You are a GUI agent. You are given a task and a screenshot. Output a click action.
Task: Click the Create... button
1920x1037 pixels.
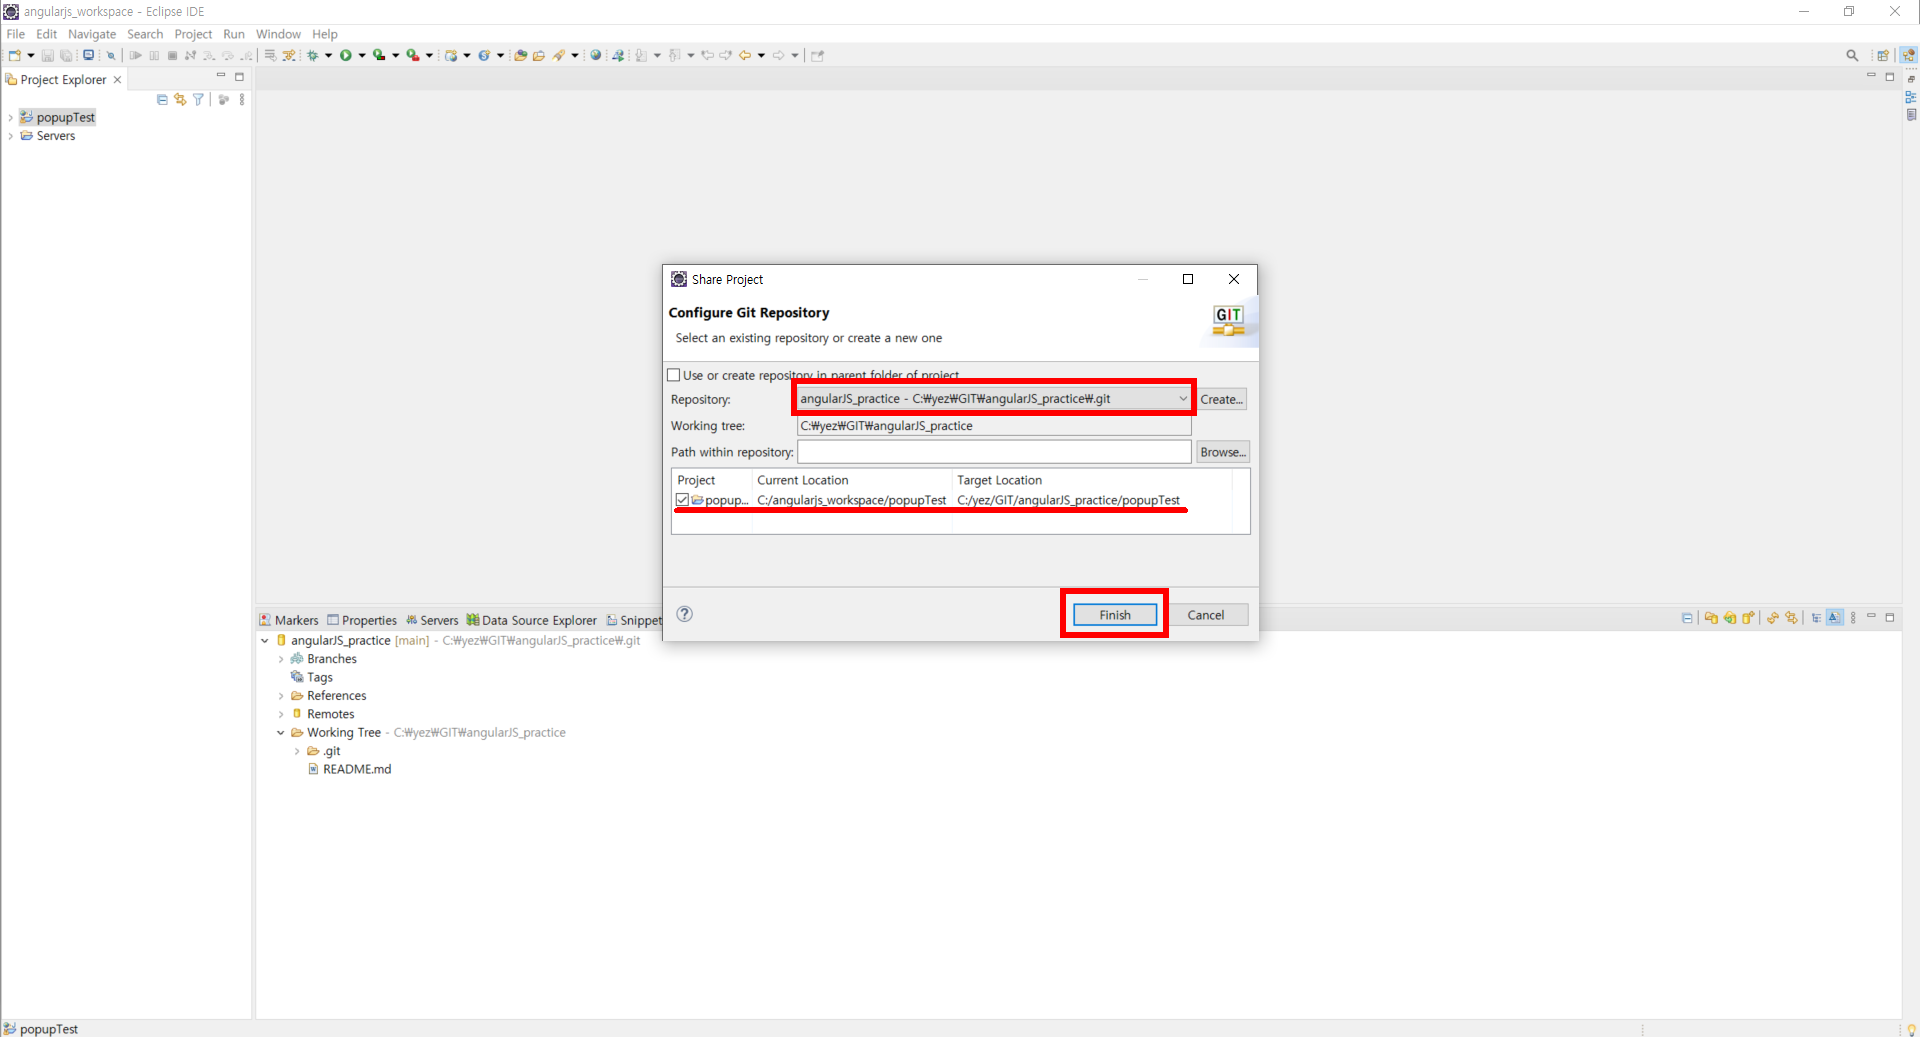[1222, 399]
